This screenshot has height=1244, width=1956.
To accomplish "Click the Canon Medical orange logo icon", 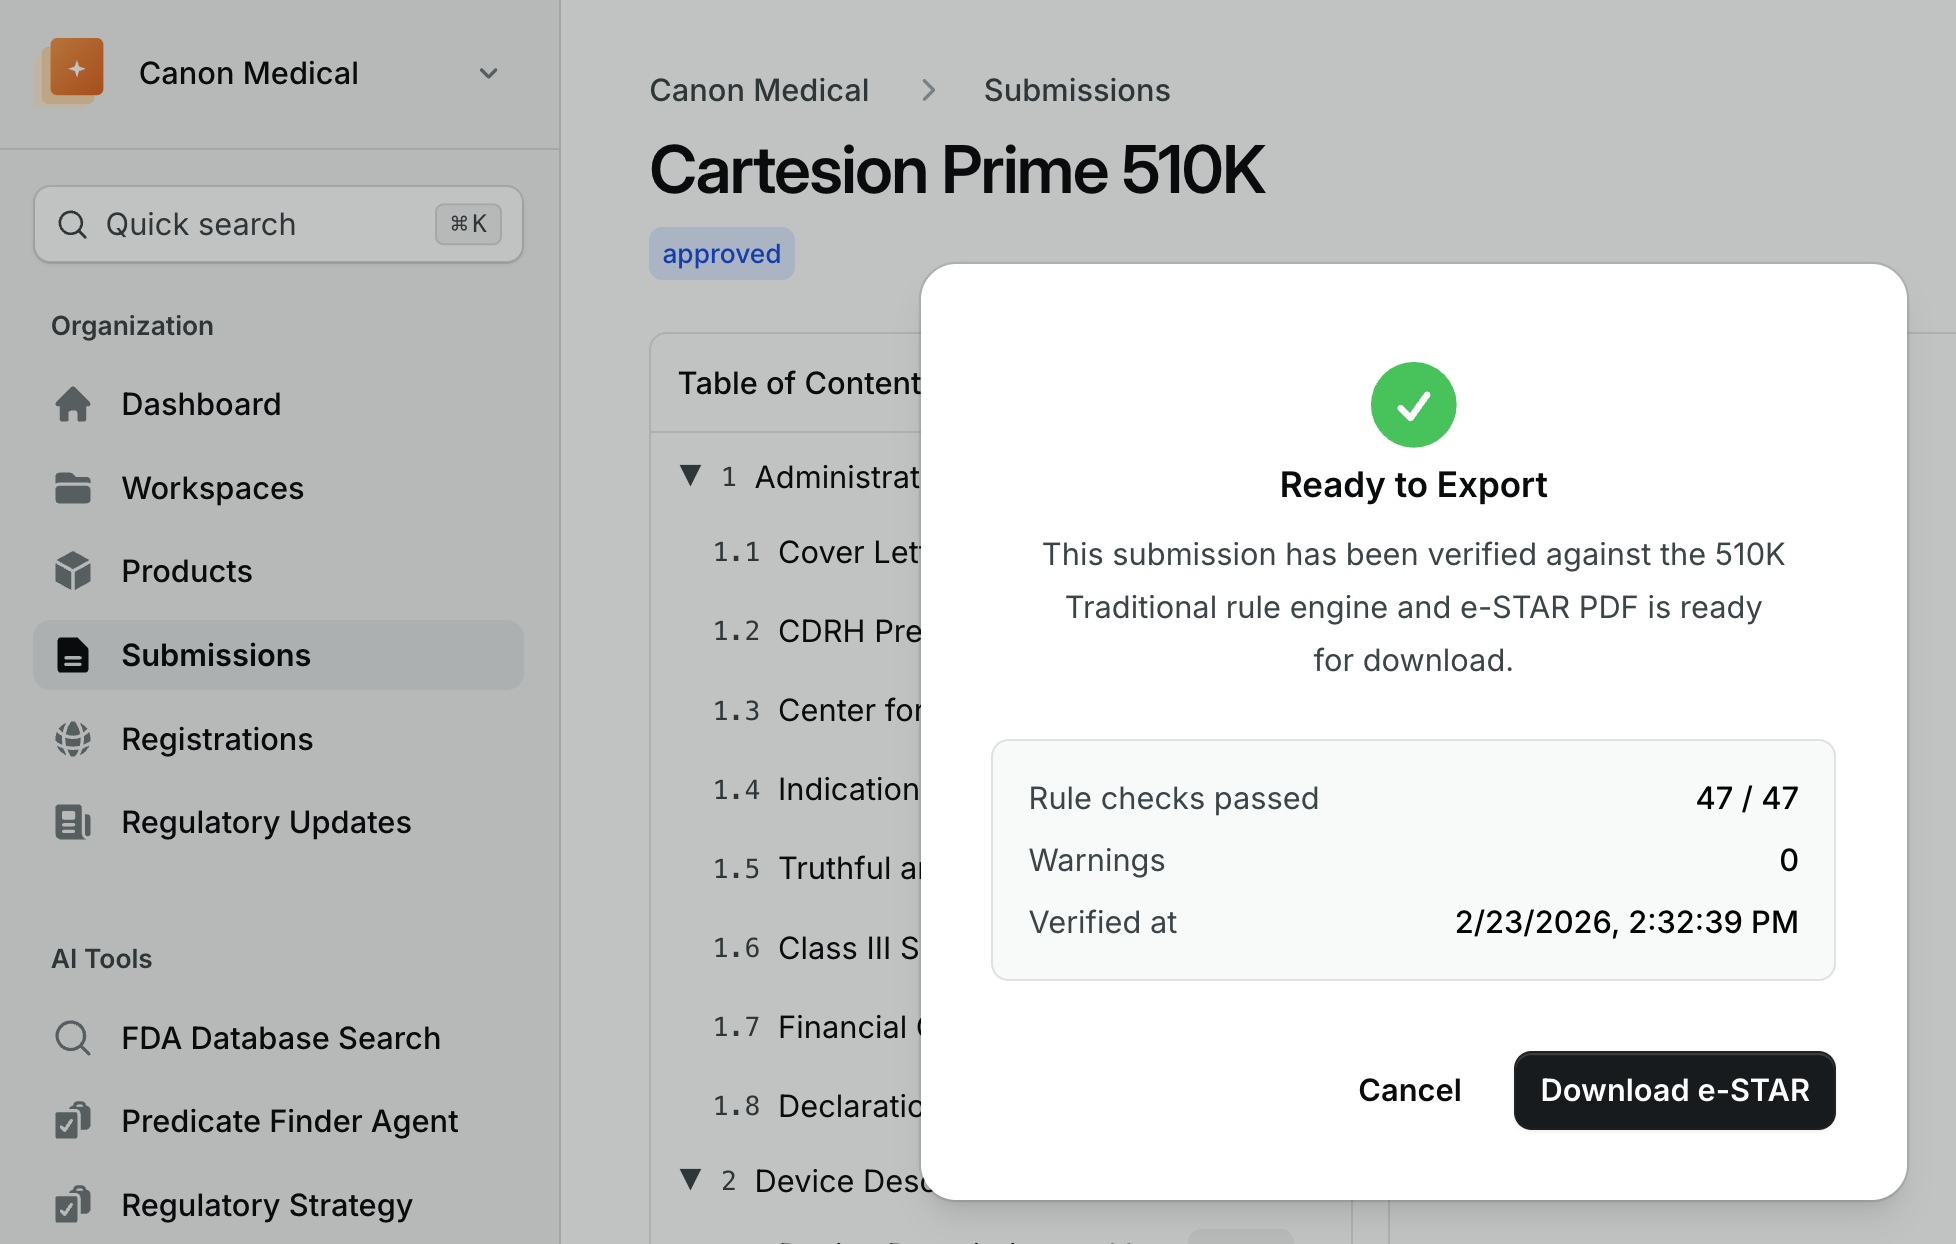I will (75, 70).
